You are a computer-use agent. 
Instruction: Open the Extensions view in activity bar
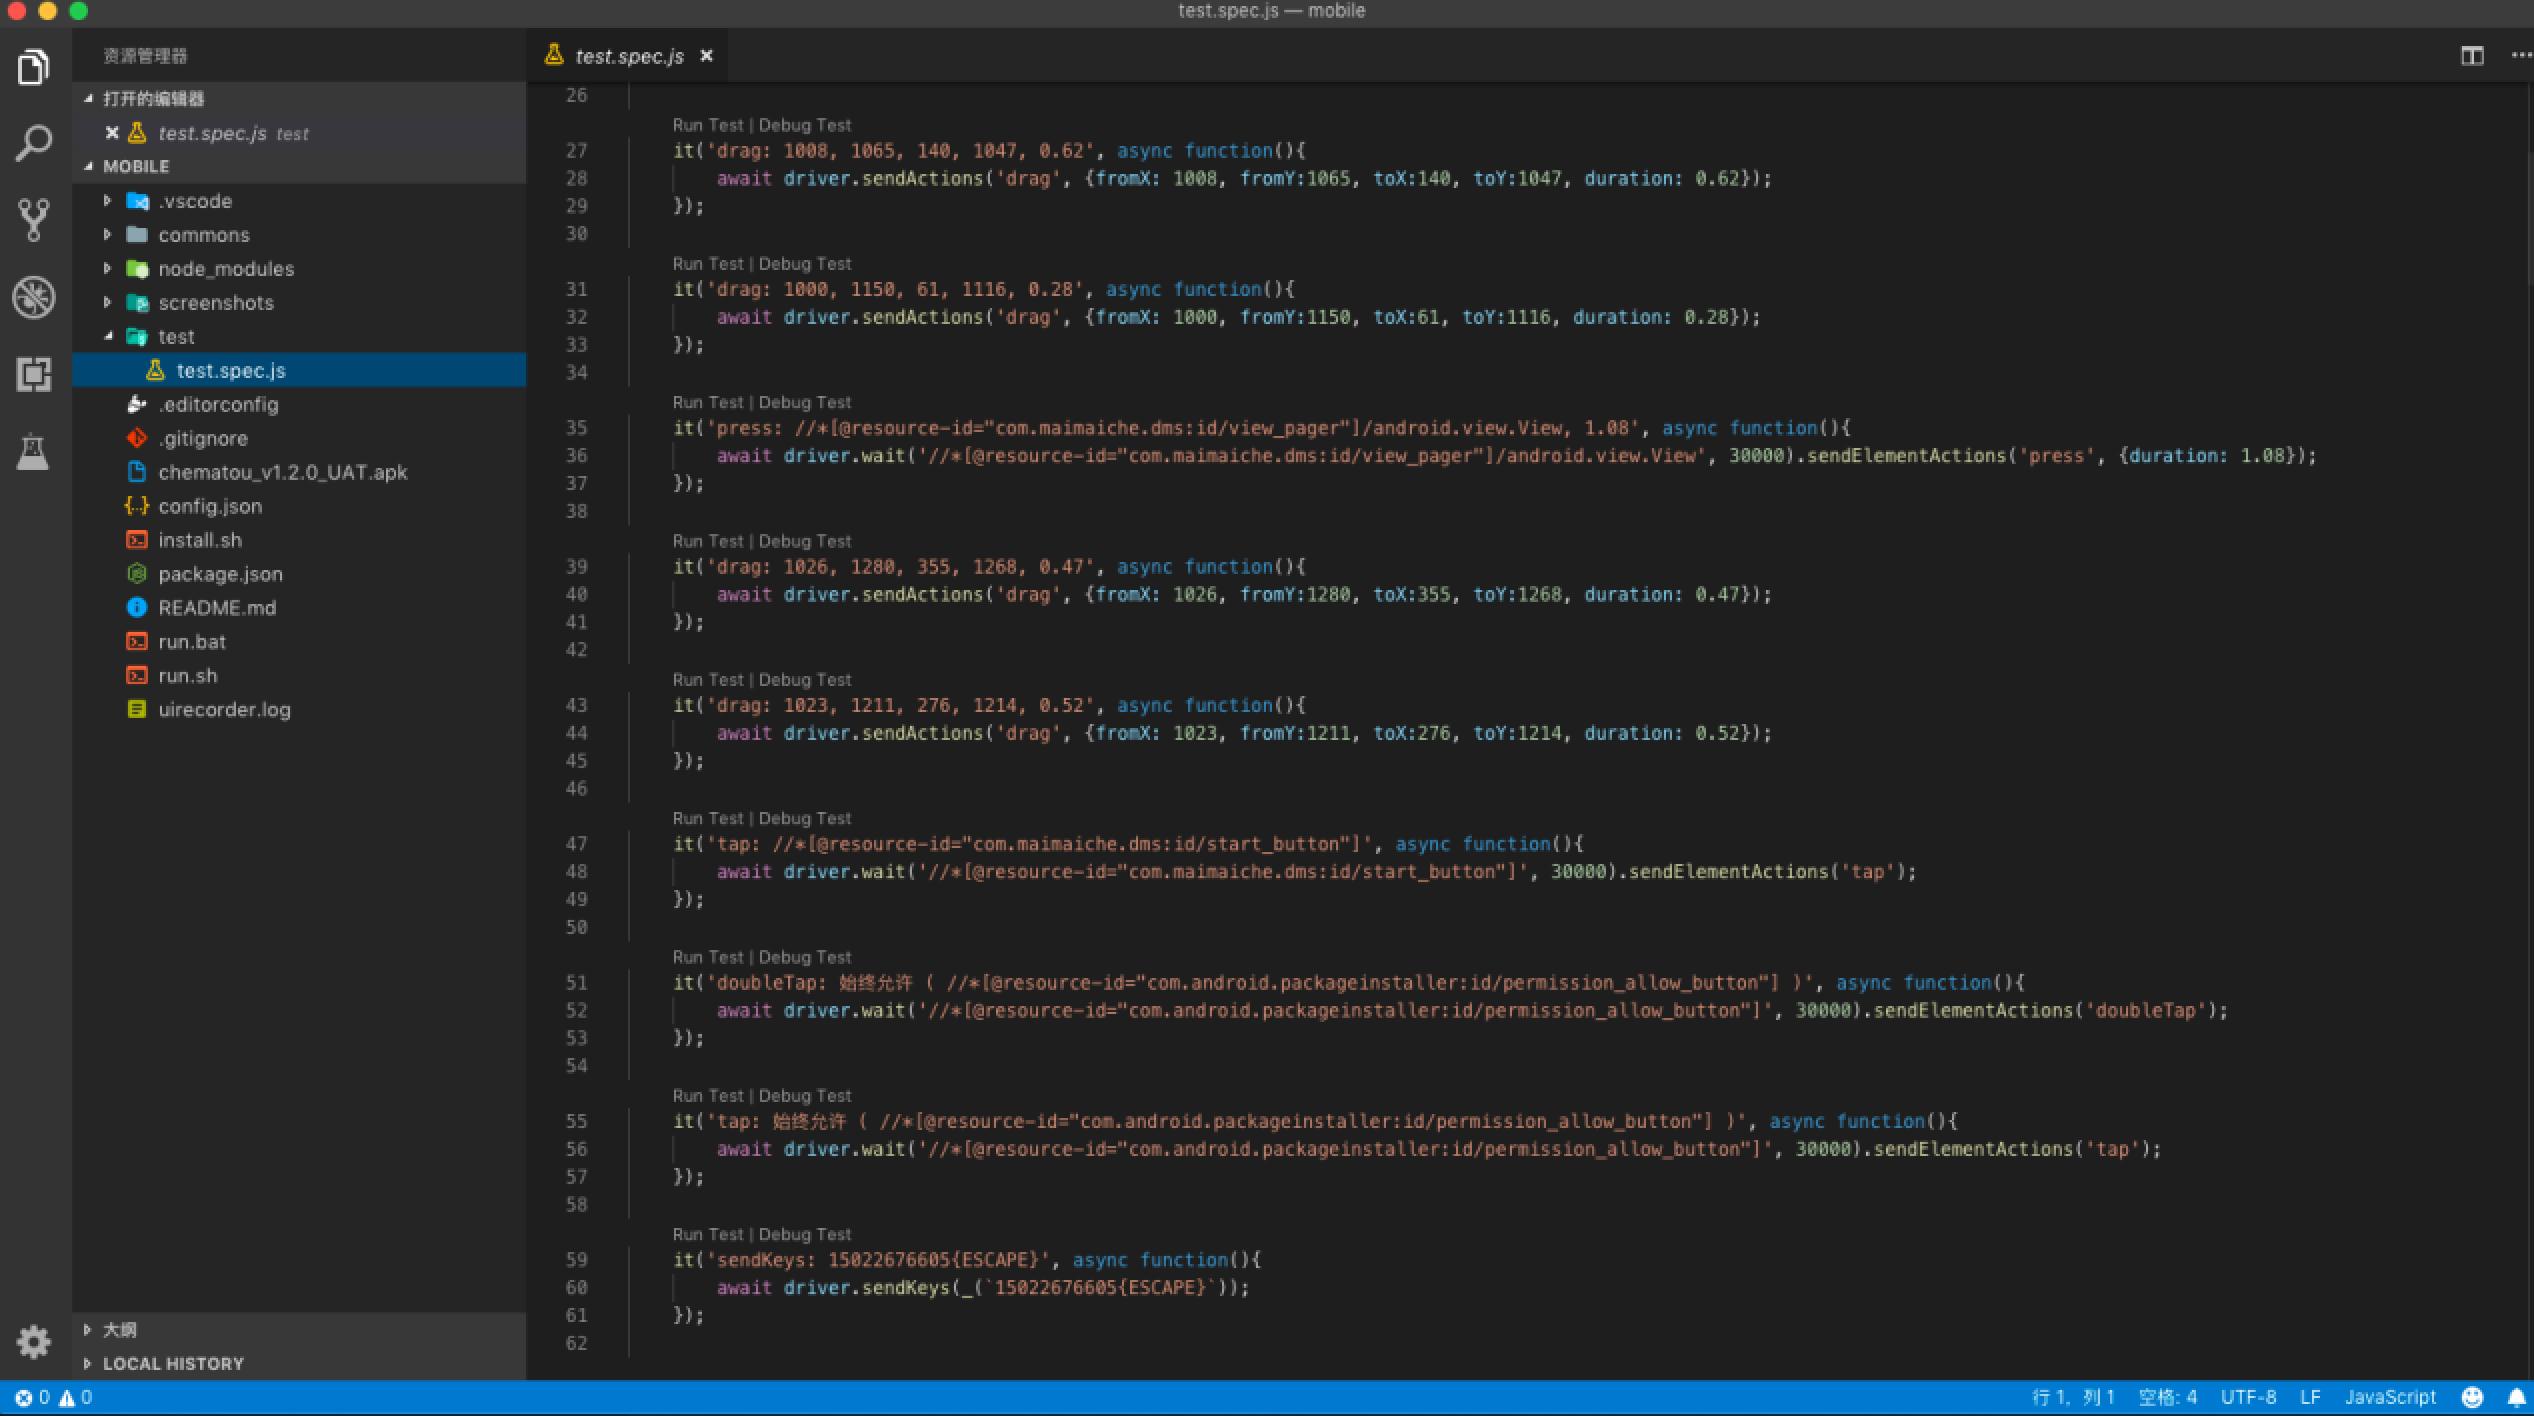coord(34,374)
